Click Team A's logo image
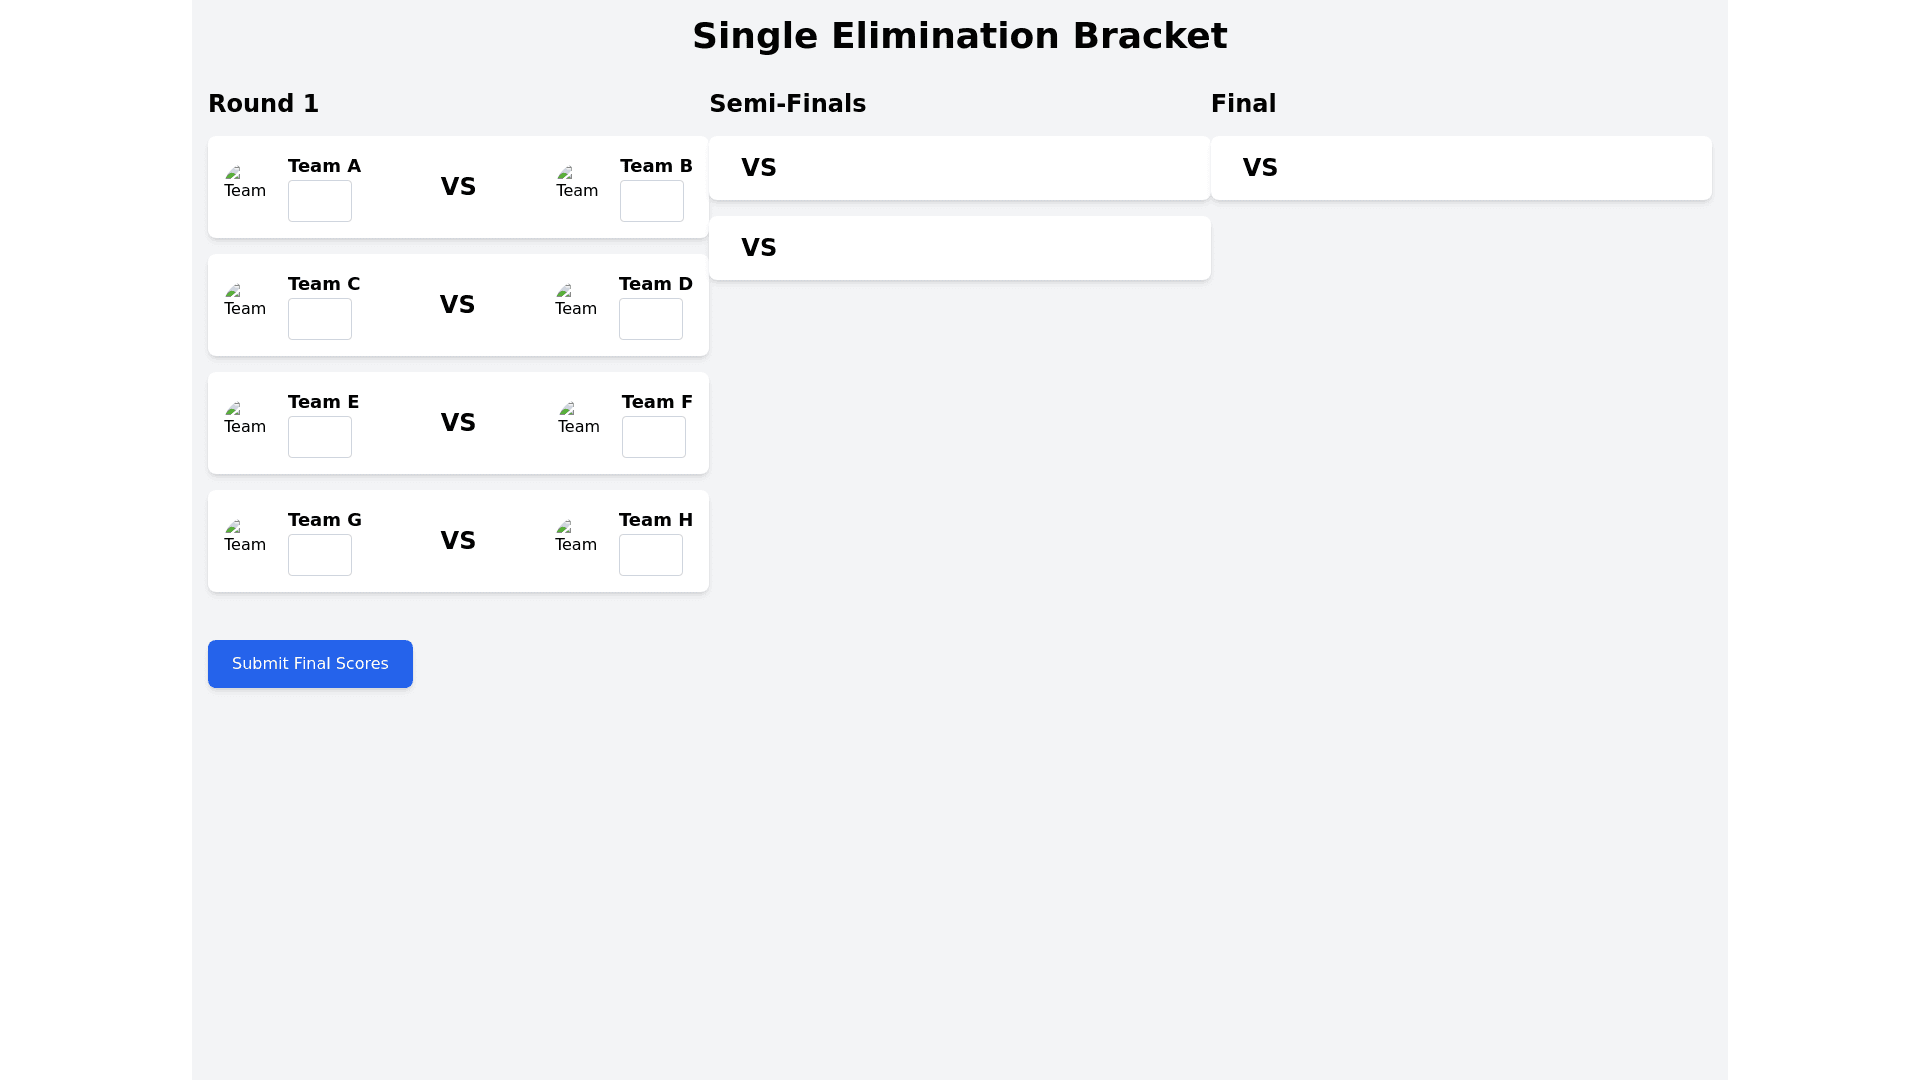 pos(245,186)
